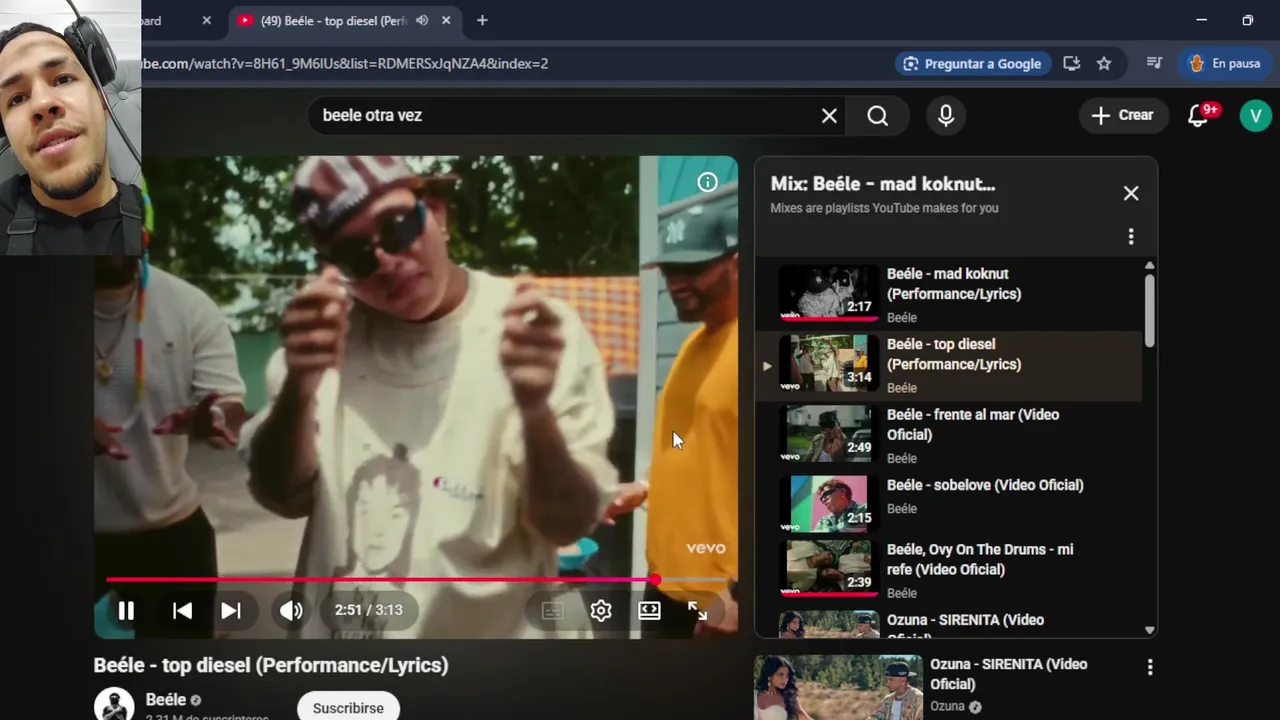
Task: Click the address bar URL
Action: tap(345, 63)
